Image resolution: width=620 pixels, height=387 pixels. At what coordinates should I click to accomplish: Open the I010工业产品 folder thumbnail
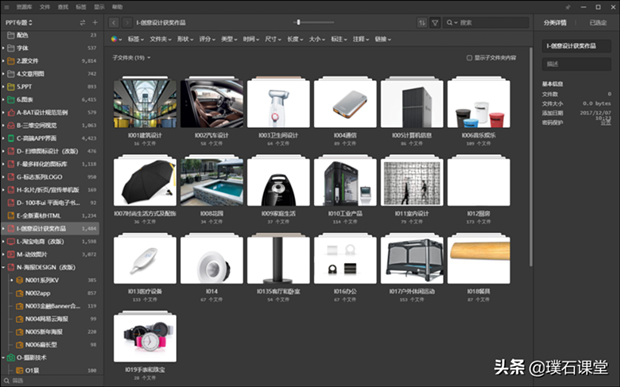pyautogui.click(x=345, y=181)
